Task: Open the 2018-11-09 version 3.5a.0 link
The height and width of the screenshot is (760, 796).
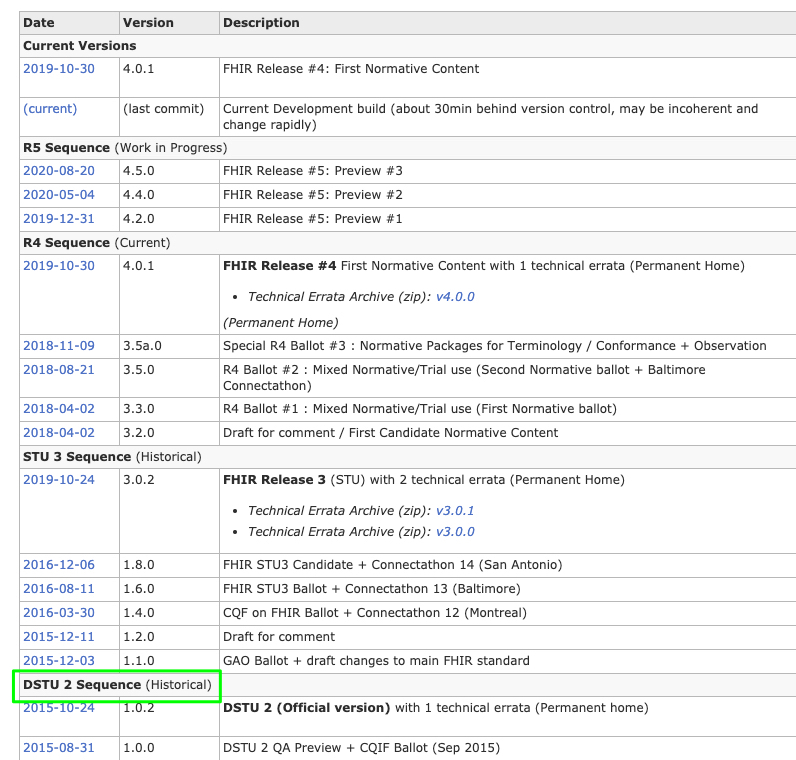Action: pos(59,346)
